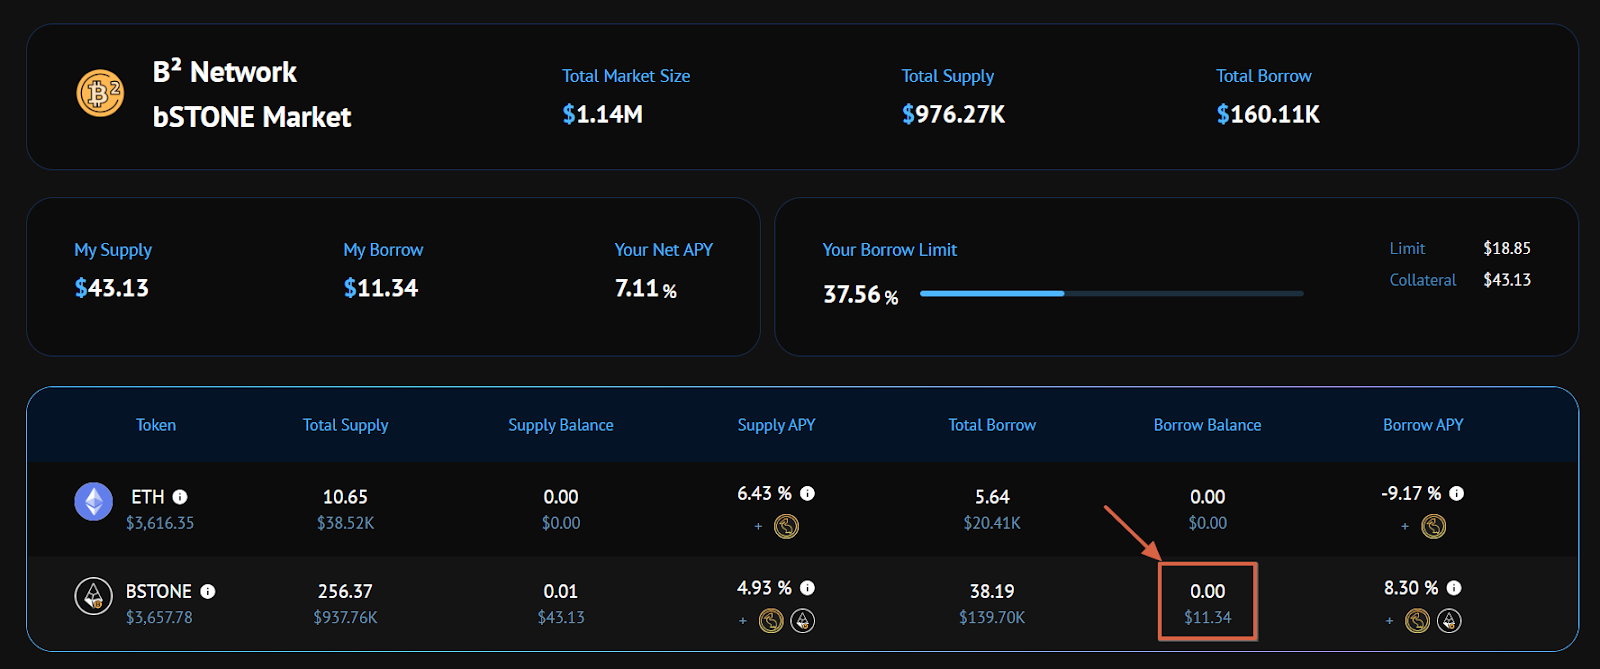
Task: Click the reward coin icon under ETH Borrow APY
Action: [x=1434, y=526]
